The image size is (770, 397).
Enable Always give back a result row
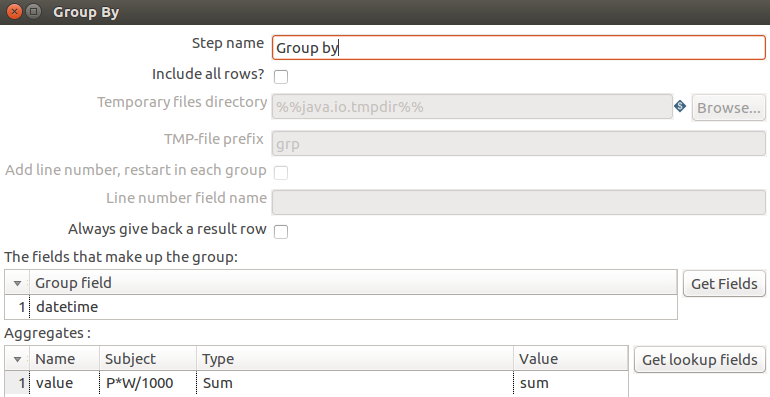[281, 231]
